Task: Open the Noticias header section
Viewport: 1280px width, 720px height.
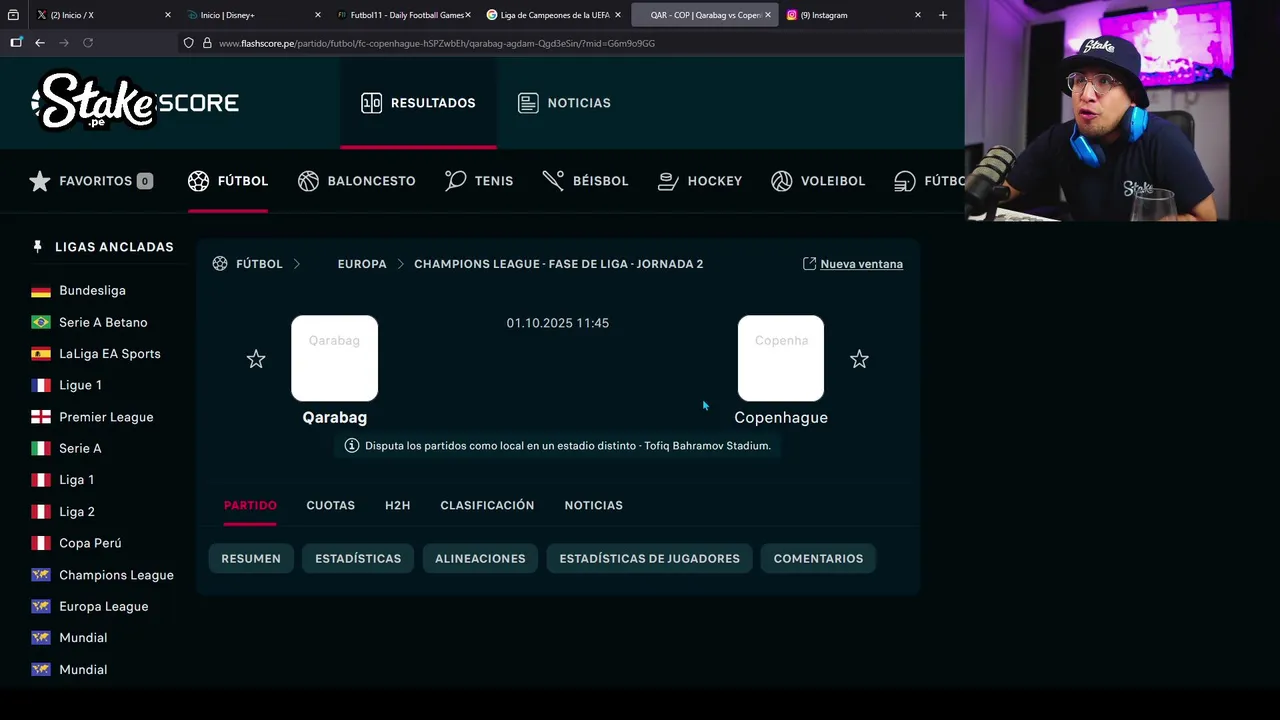Action: point(564,103)
